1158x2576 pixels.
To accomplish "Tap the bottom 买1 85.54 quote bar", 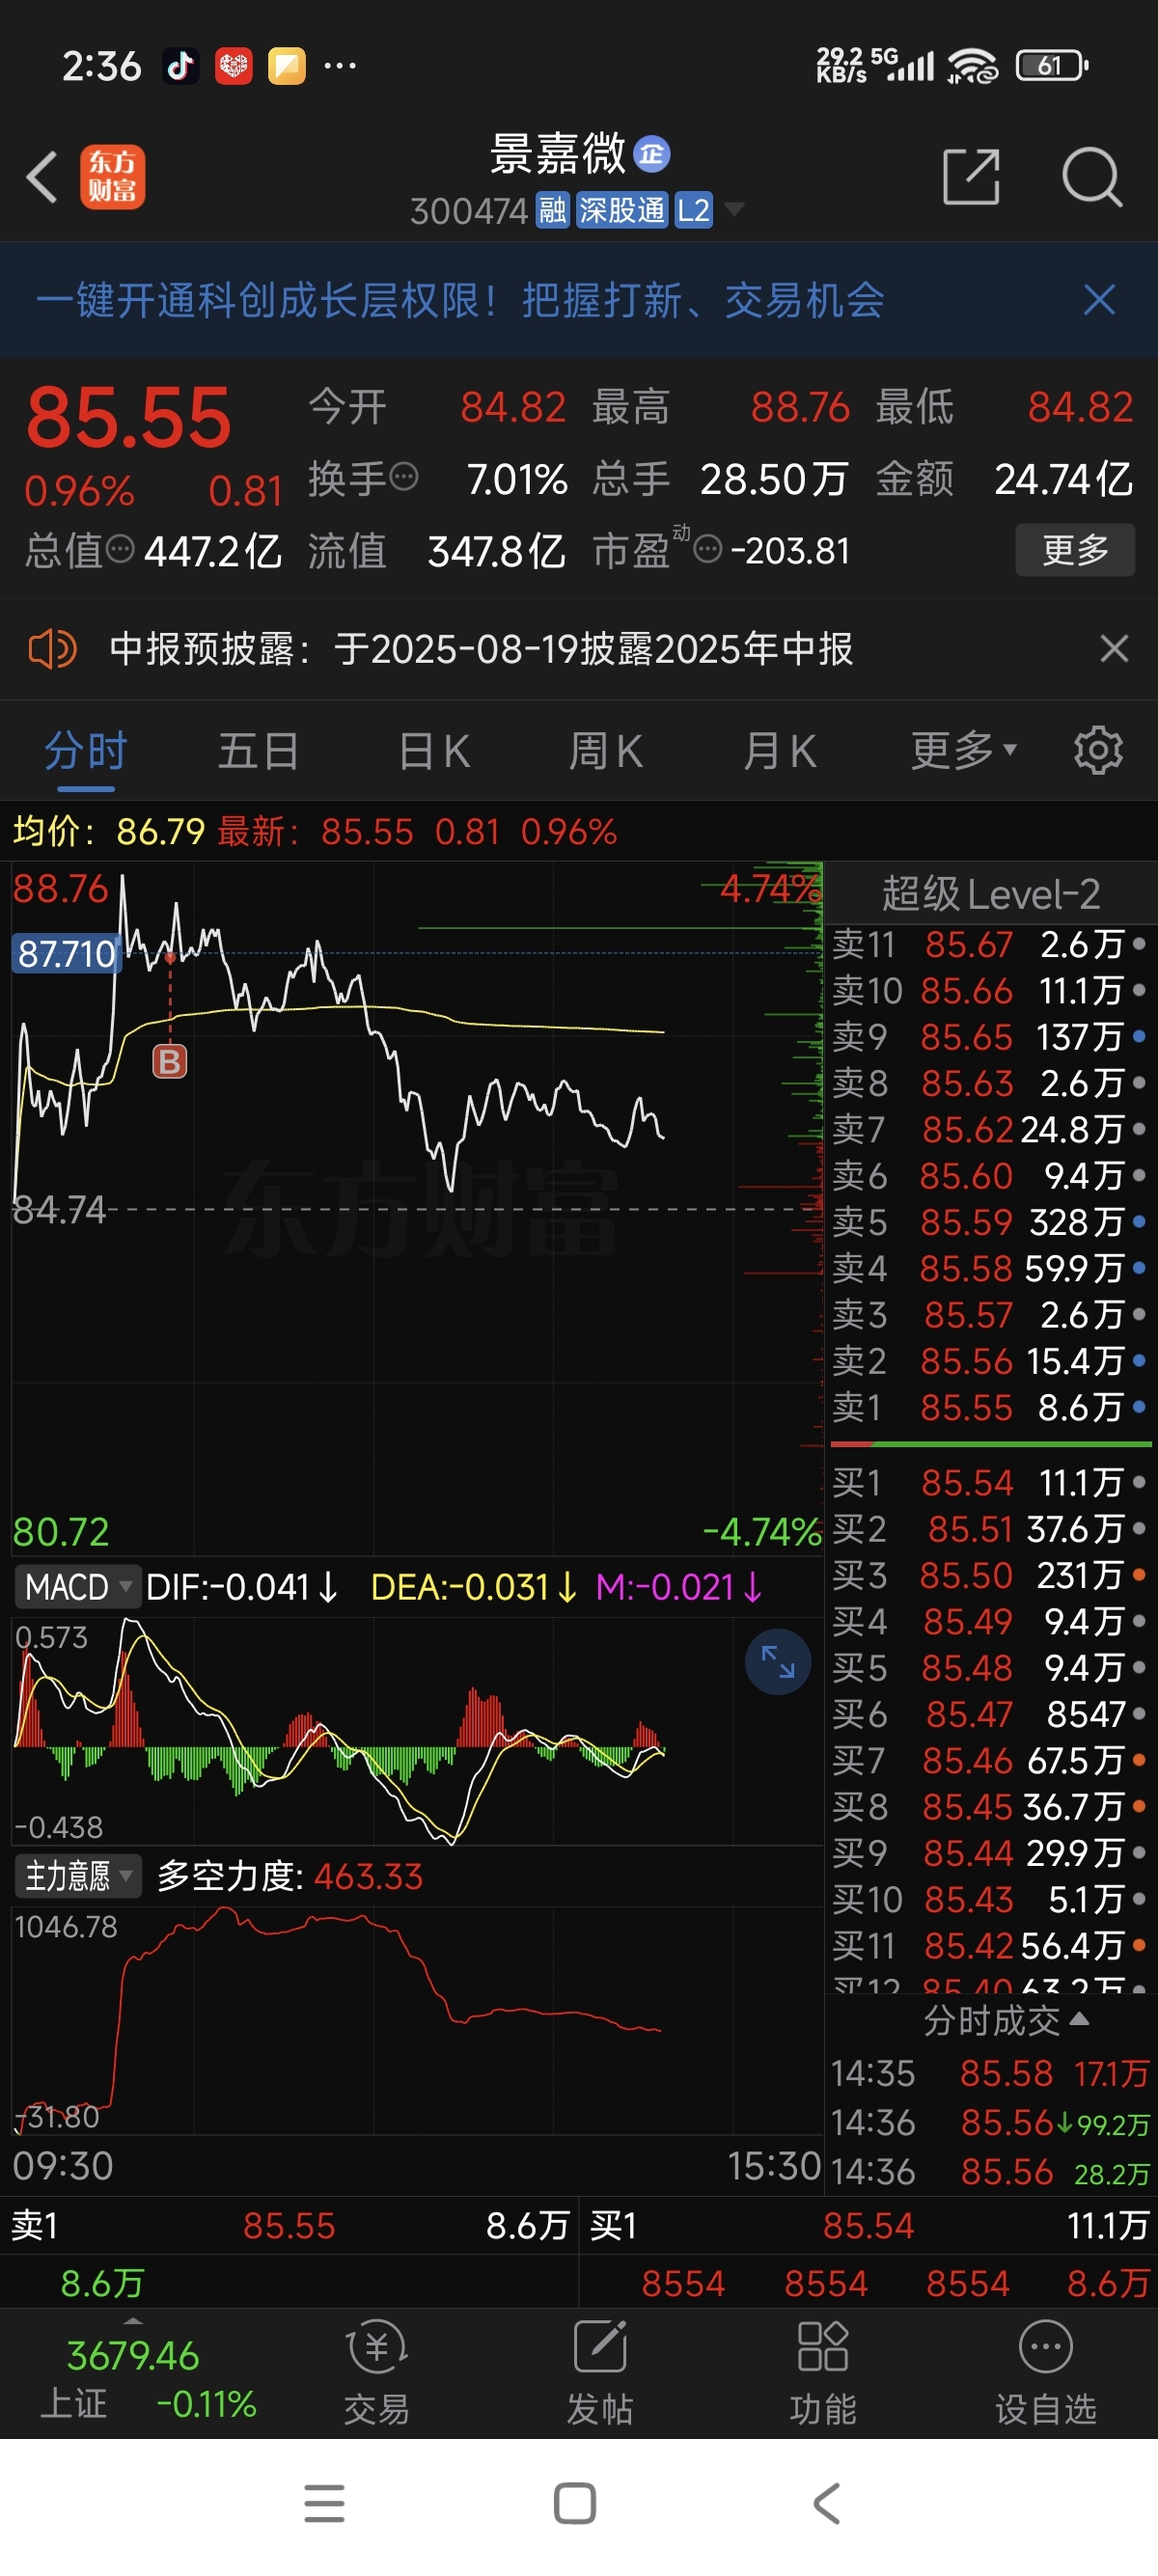I will (x=868, y=2225).
